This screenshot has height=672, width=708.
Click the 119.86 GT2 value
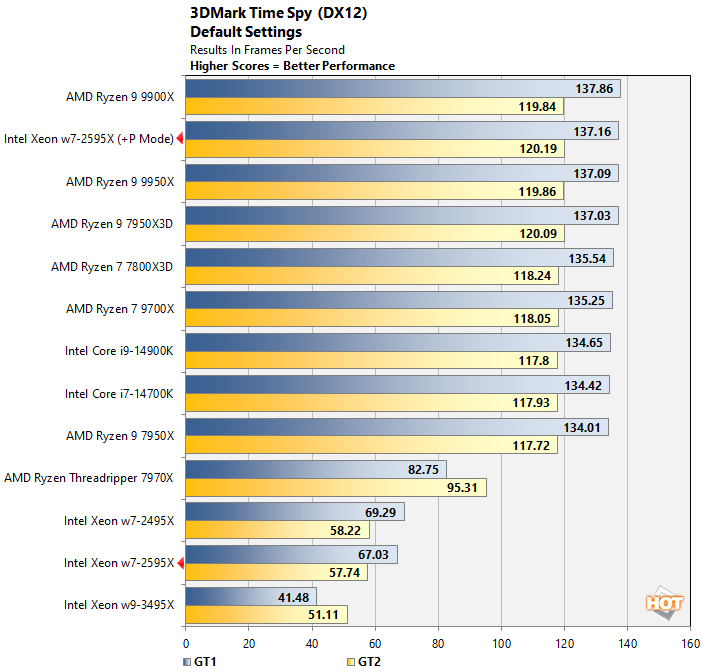537,191
